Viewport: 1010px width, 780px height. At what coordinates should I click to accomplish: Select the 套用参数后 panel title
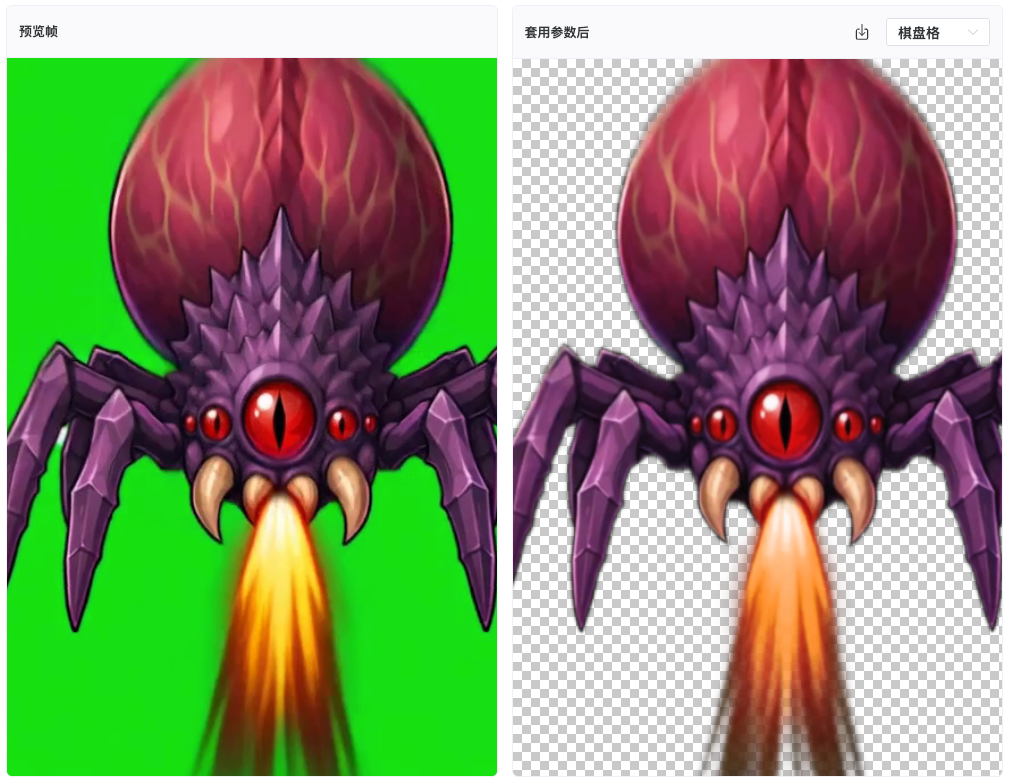point(557,32)
